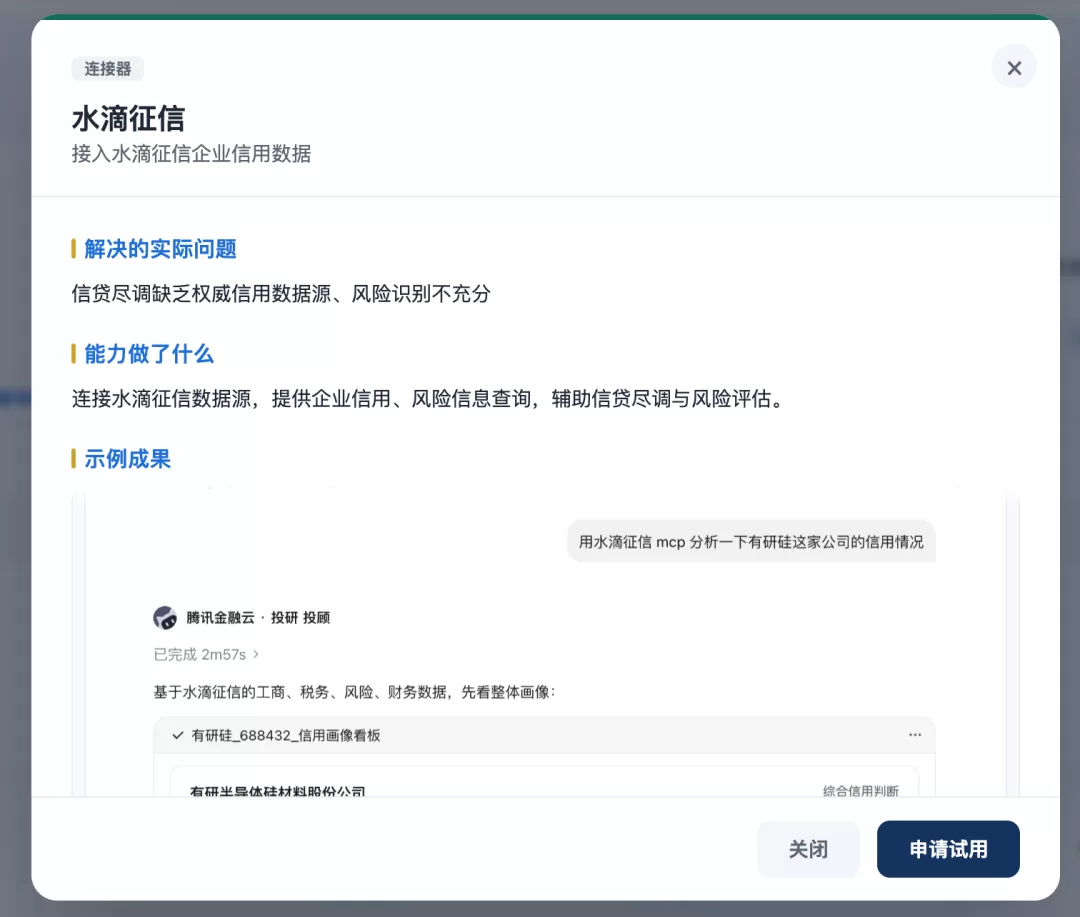Click the 综合信用判断 label
The image size is (1080, 917).
pyautogui.click(x=861, y=790)
